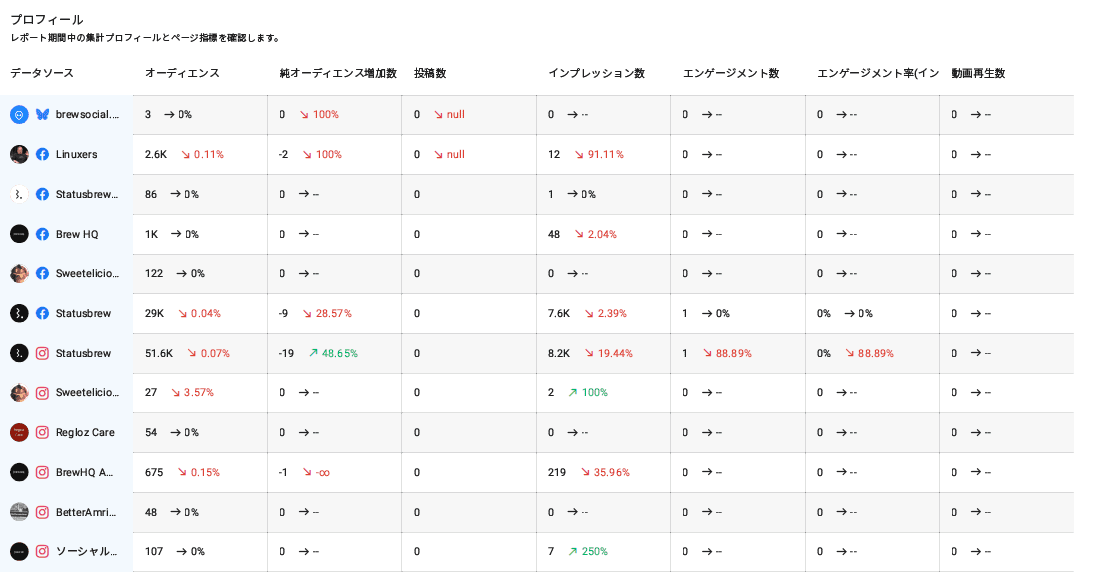
Task: Select the Regloz Care profile avatar
Action: 19,432
